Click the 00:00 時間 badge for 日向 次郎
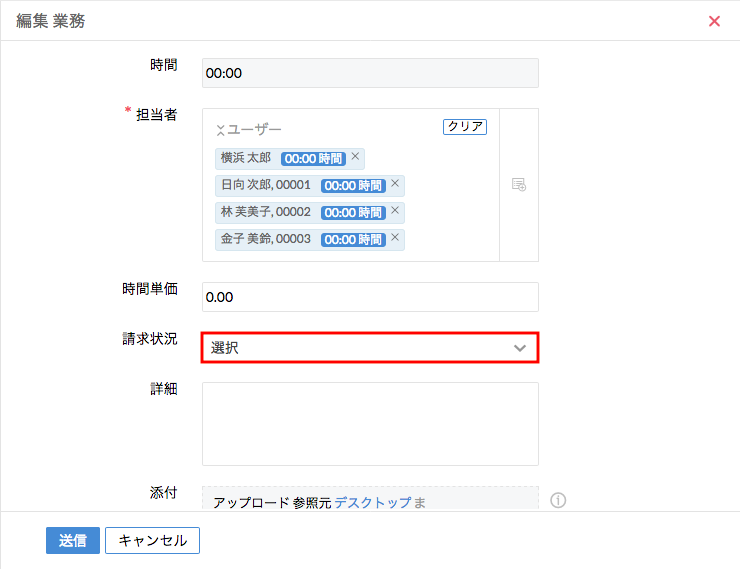The width and height of the screenshot is (740, 569). coord(353,185)
